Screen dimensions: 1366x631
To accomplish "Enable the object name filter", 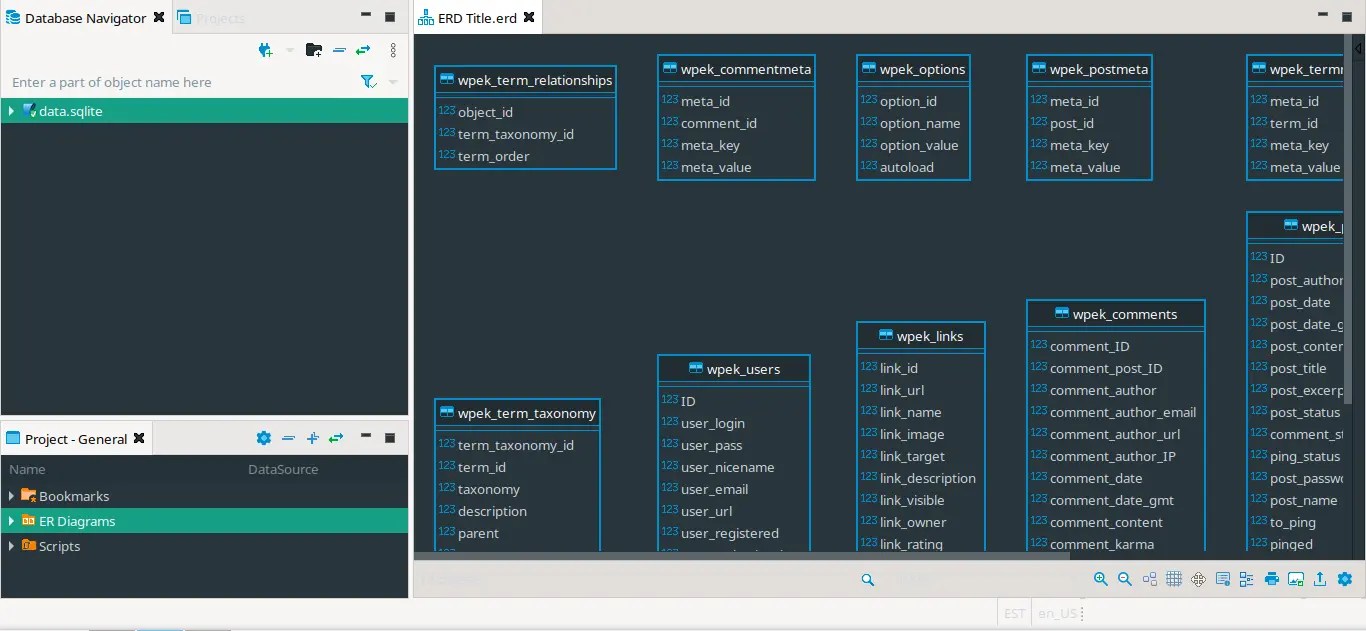I will (x=367, y=82).
